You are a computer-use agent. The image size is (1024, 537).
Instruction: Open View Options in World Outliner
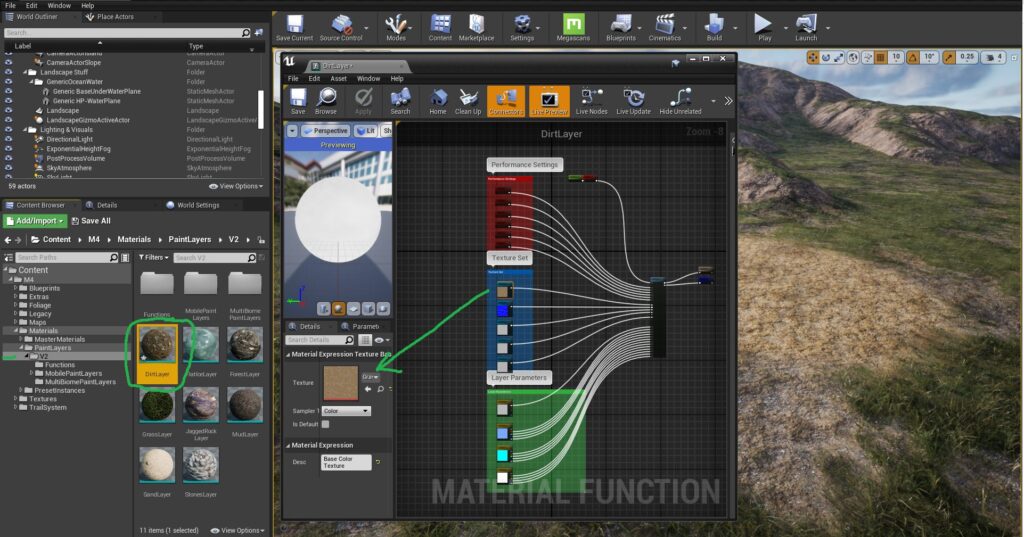point(236,186)
